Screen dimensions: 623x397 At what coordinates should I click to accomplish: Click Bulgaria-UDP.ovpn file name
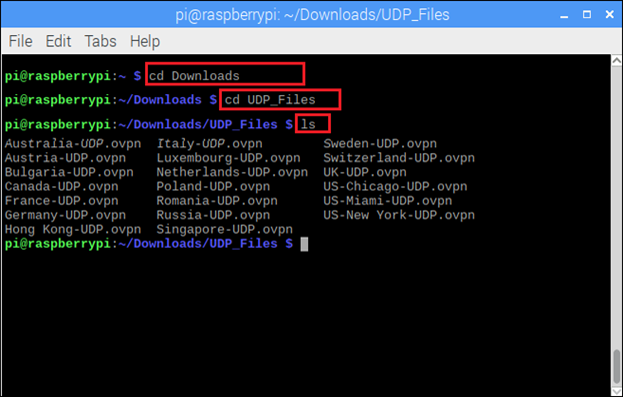69,172
